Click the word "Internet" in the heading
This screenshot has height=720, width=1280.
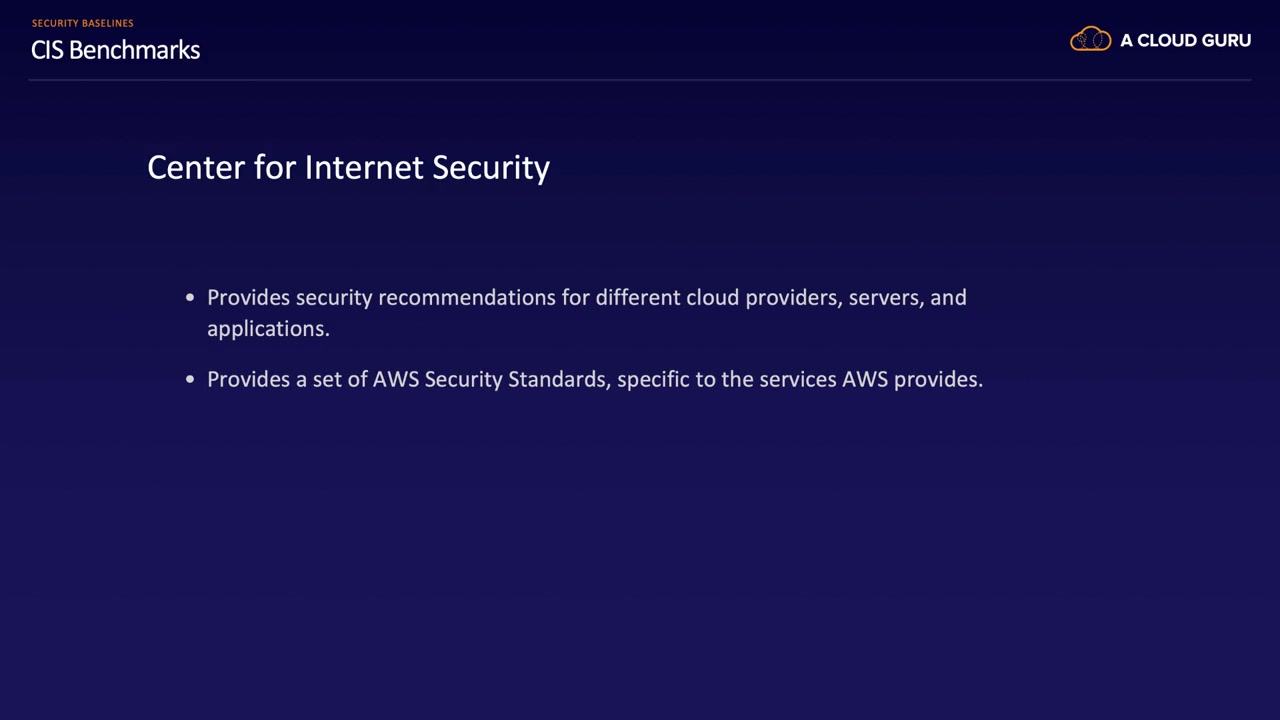364,167
